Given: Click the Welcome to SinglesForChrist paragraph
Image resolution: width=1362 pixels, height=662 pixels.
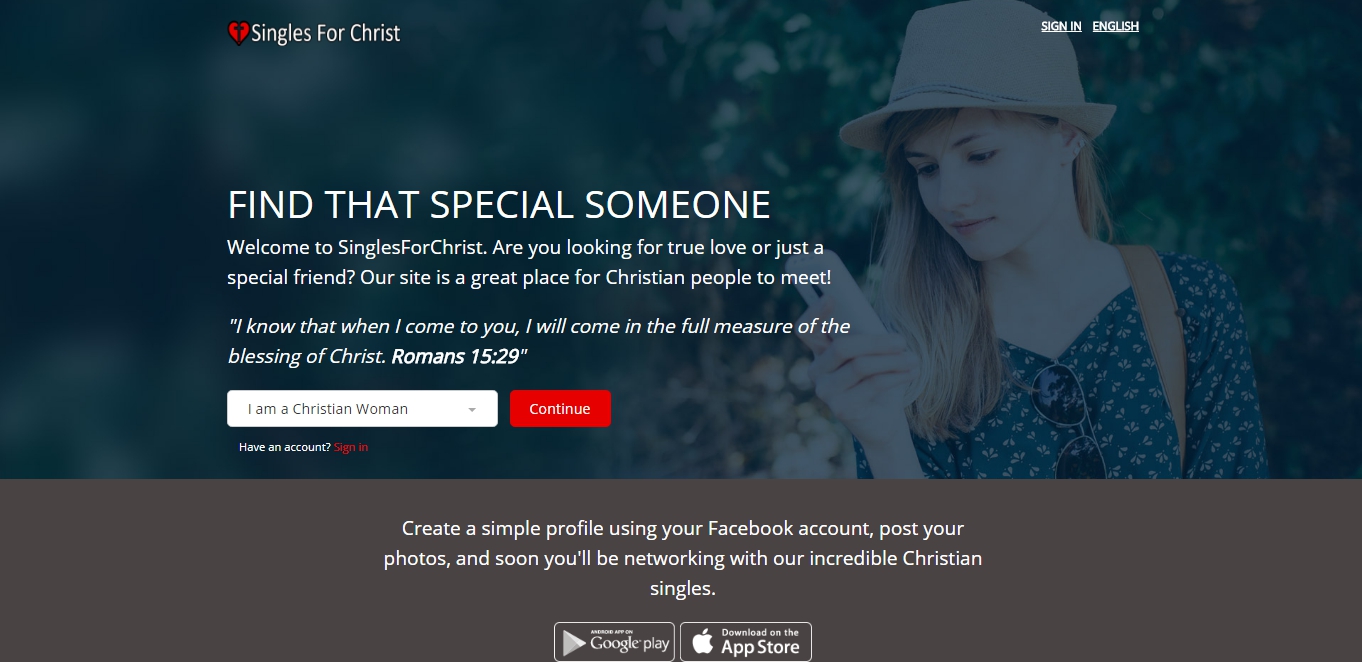Looking at the screenshot, I should [529, 262].
